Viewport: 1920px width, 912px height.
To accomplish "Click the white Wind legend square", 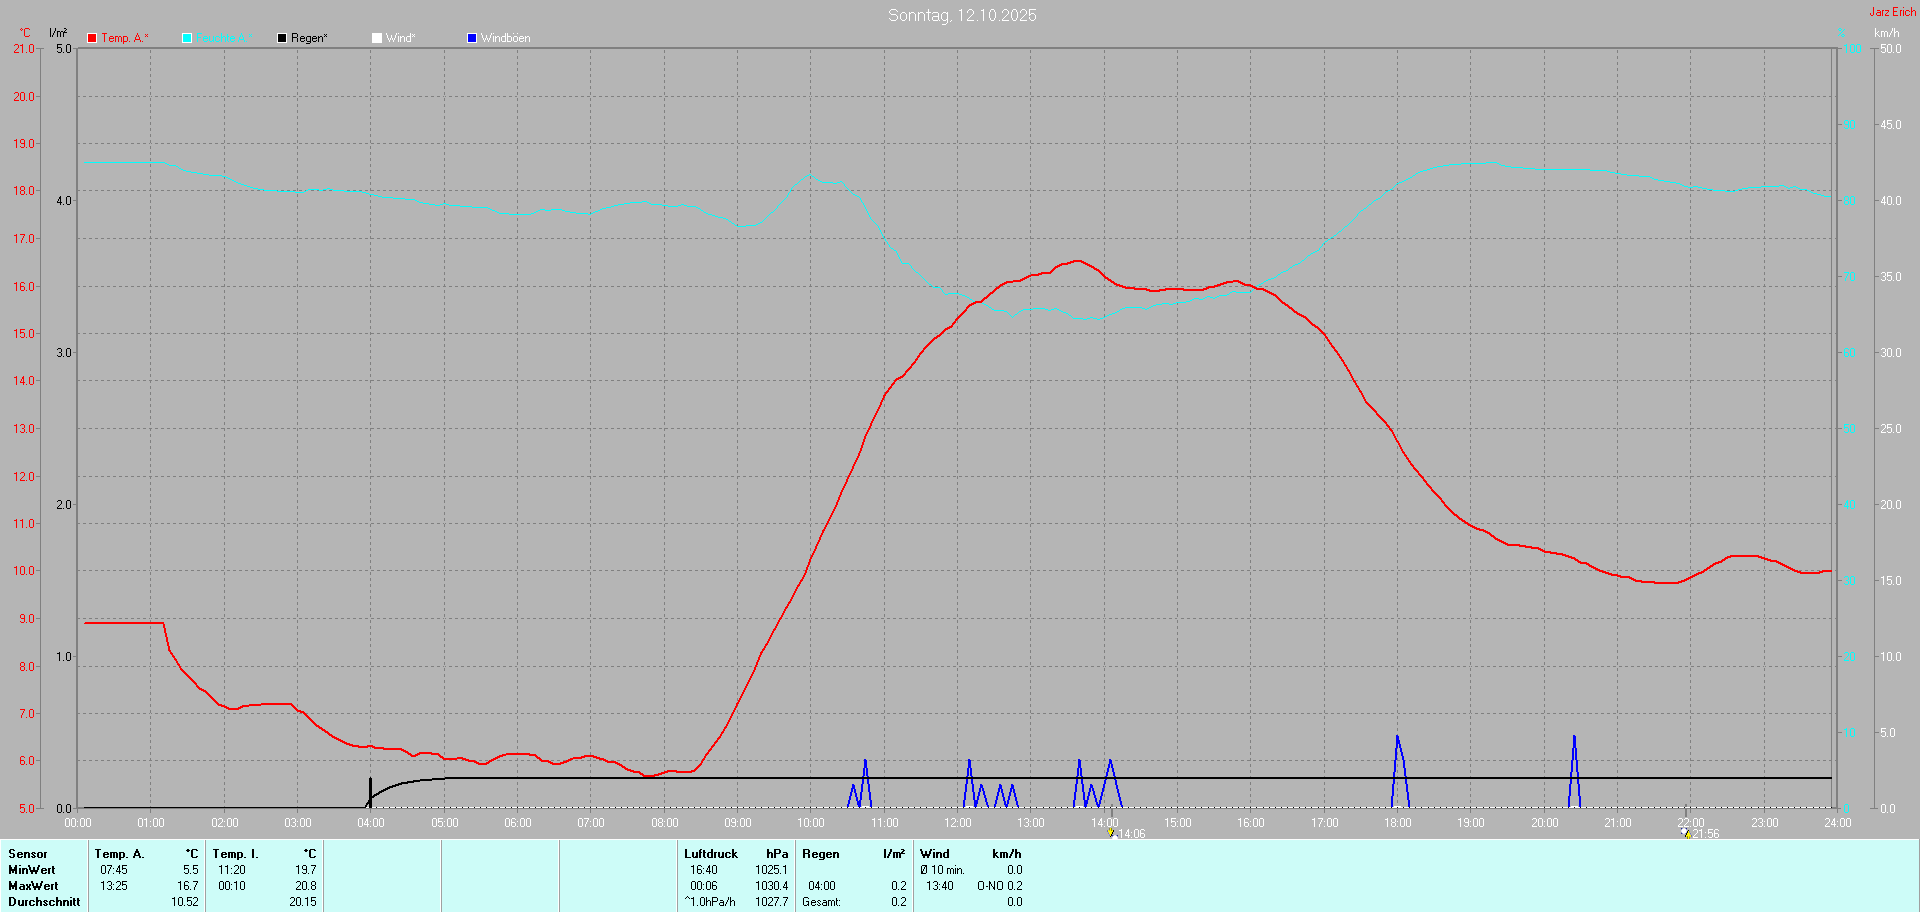I will coord(377,38).
